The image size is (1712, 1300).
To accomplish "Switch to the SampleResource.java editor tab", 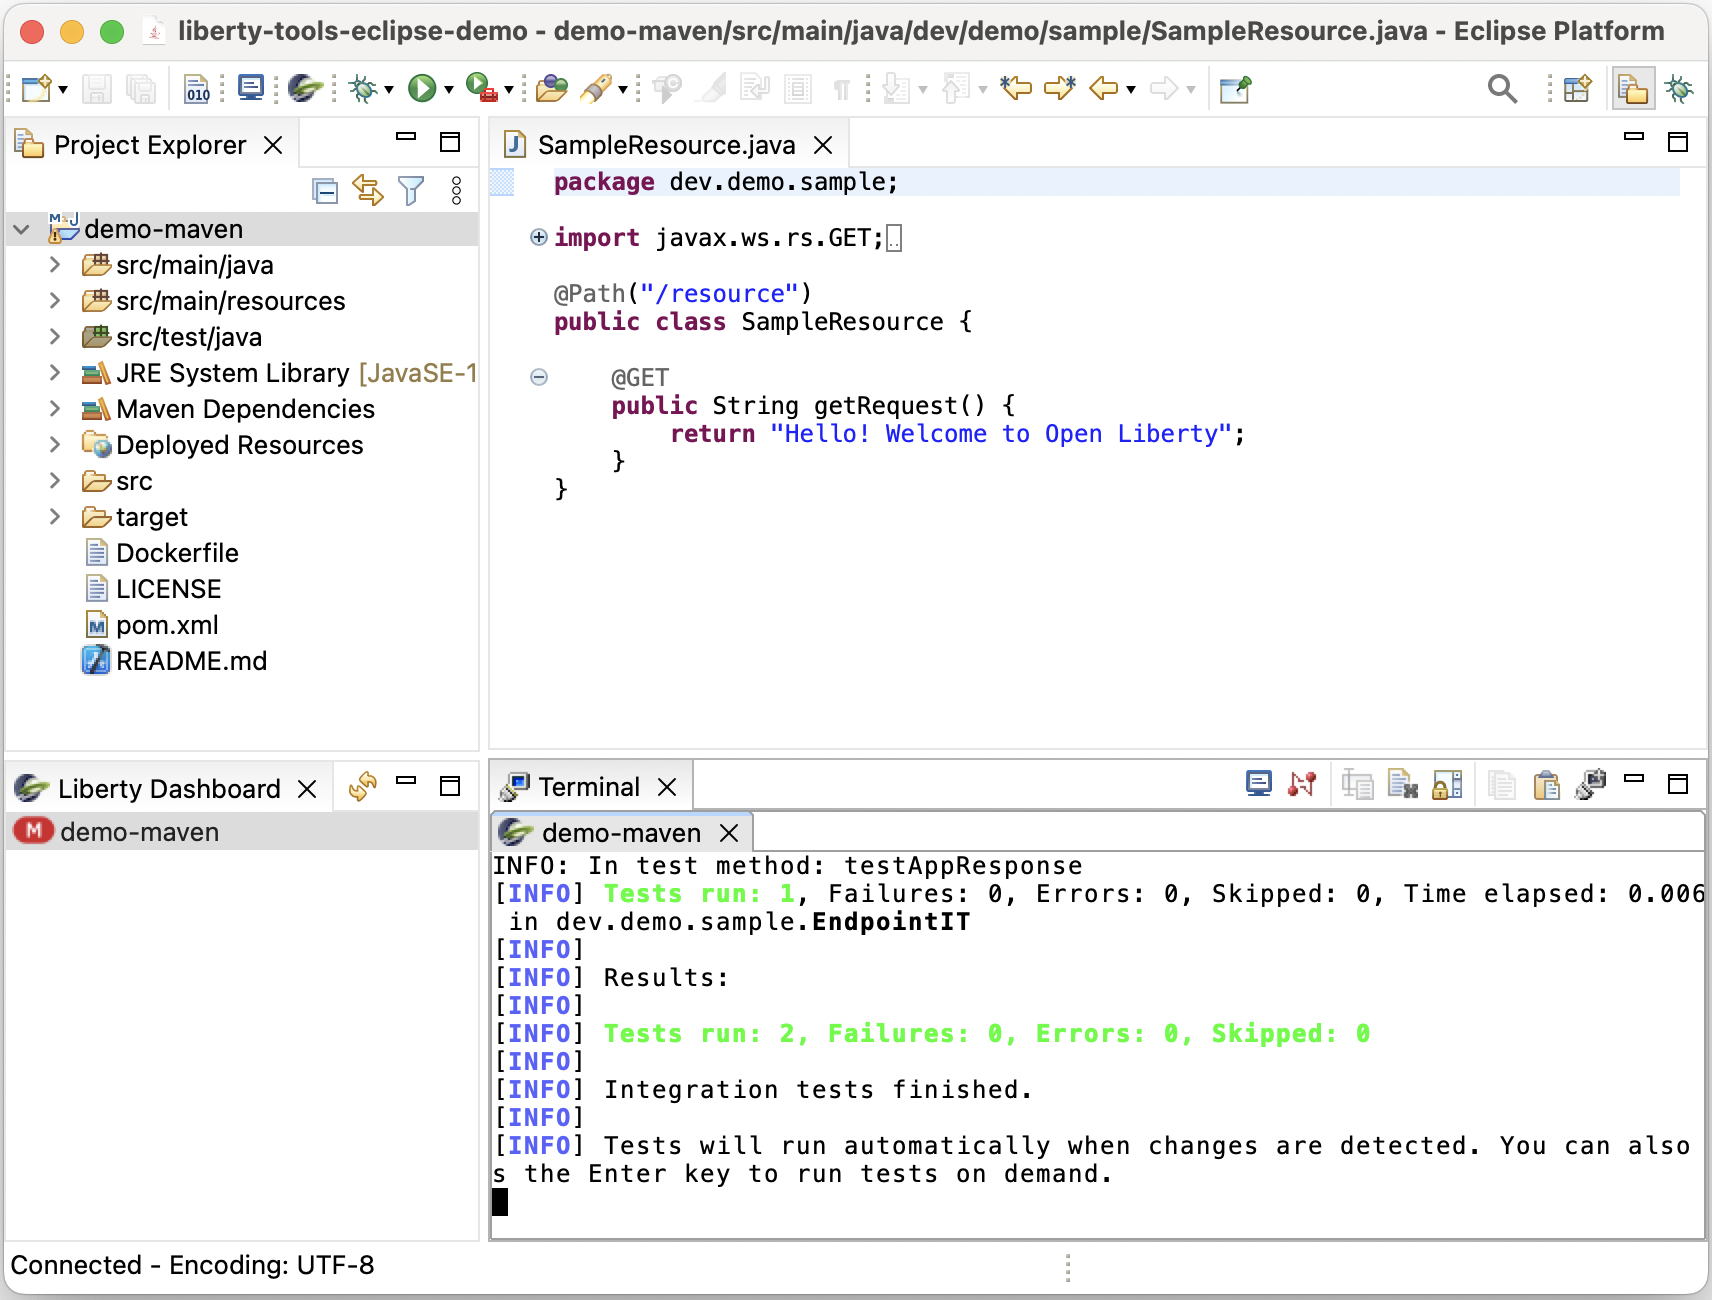I will coord(666,145).
